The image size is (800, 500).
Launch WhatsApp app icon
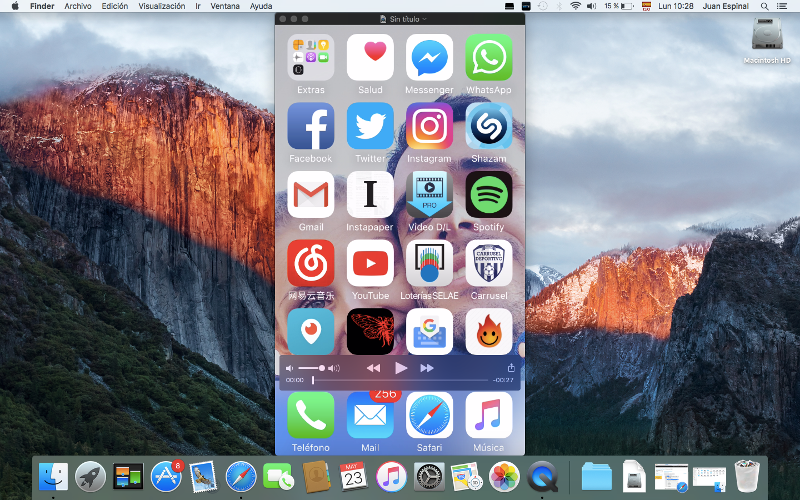pyautogui.click(x=489, y=57)
